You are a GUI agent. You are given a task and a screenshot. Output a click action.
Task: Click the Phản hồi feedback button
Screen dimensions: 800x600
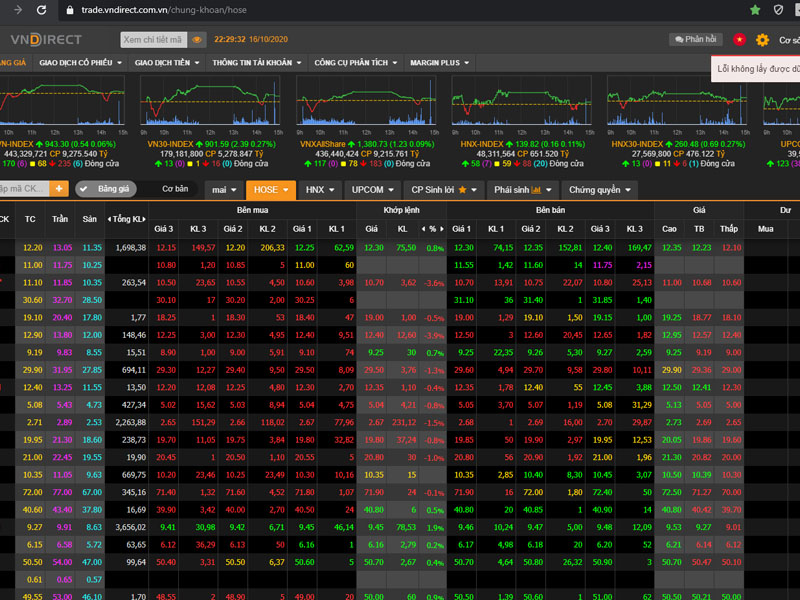pos(695,39)
